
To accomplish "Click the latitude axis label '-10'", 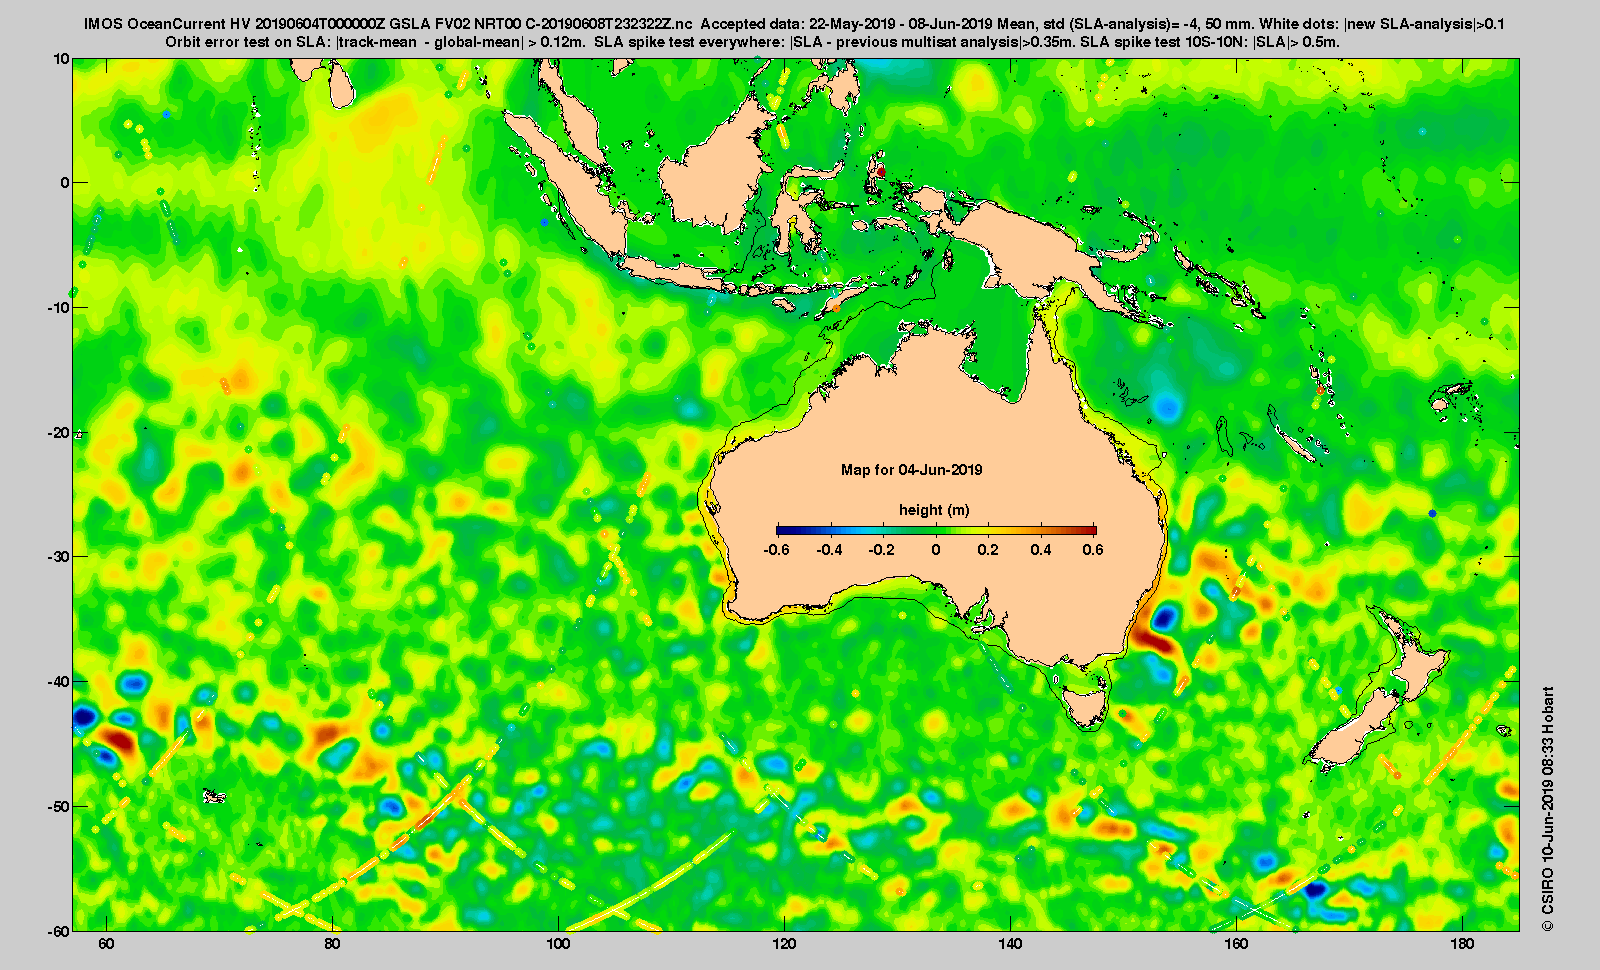I will click(60, 307).
